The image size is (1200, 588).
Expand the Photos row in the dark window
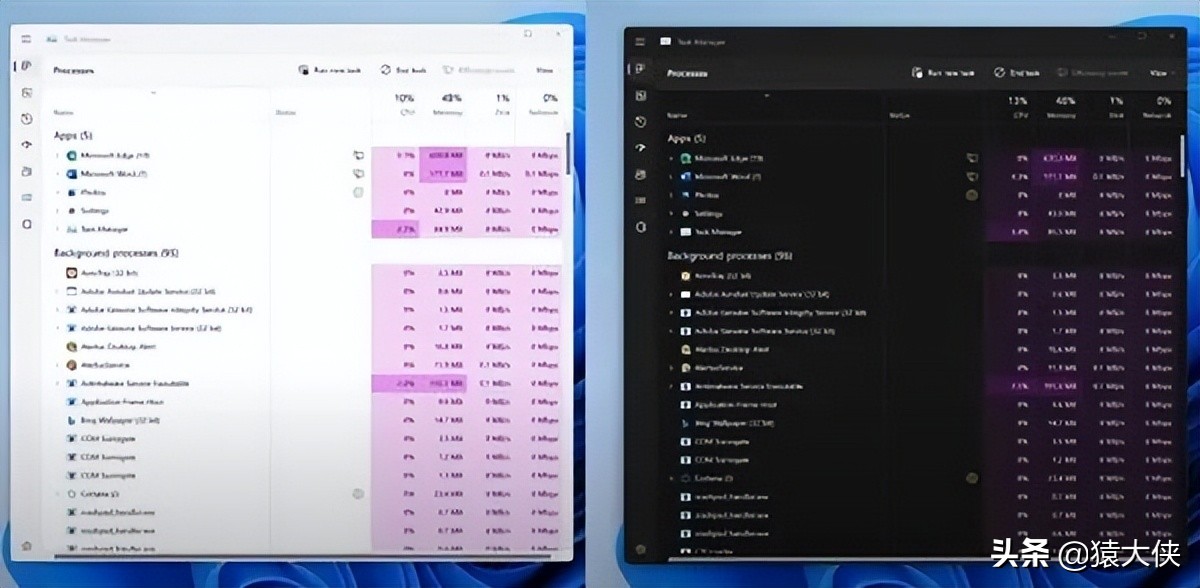click(671, 195)
